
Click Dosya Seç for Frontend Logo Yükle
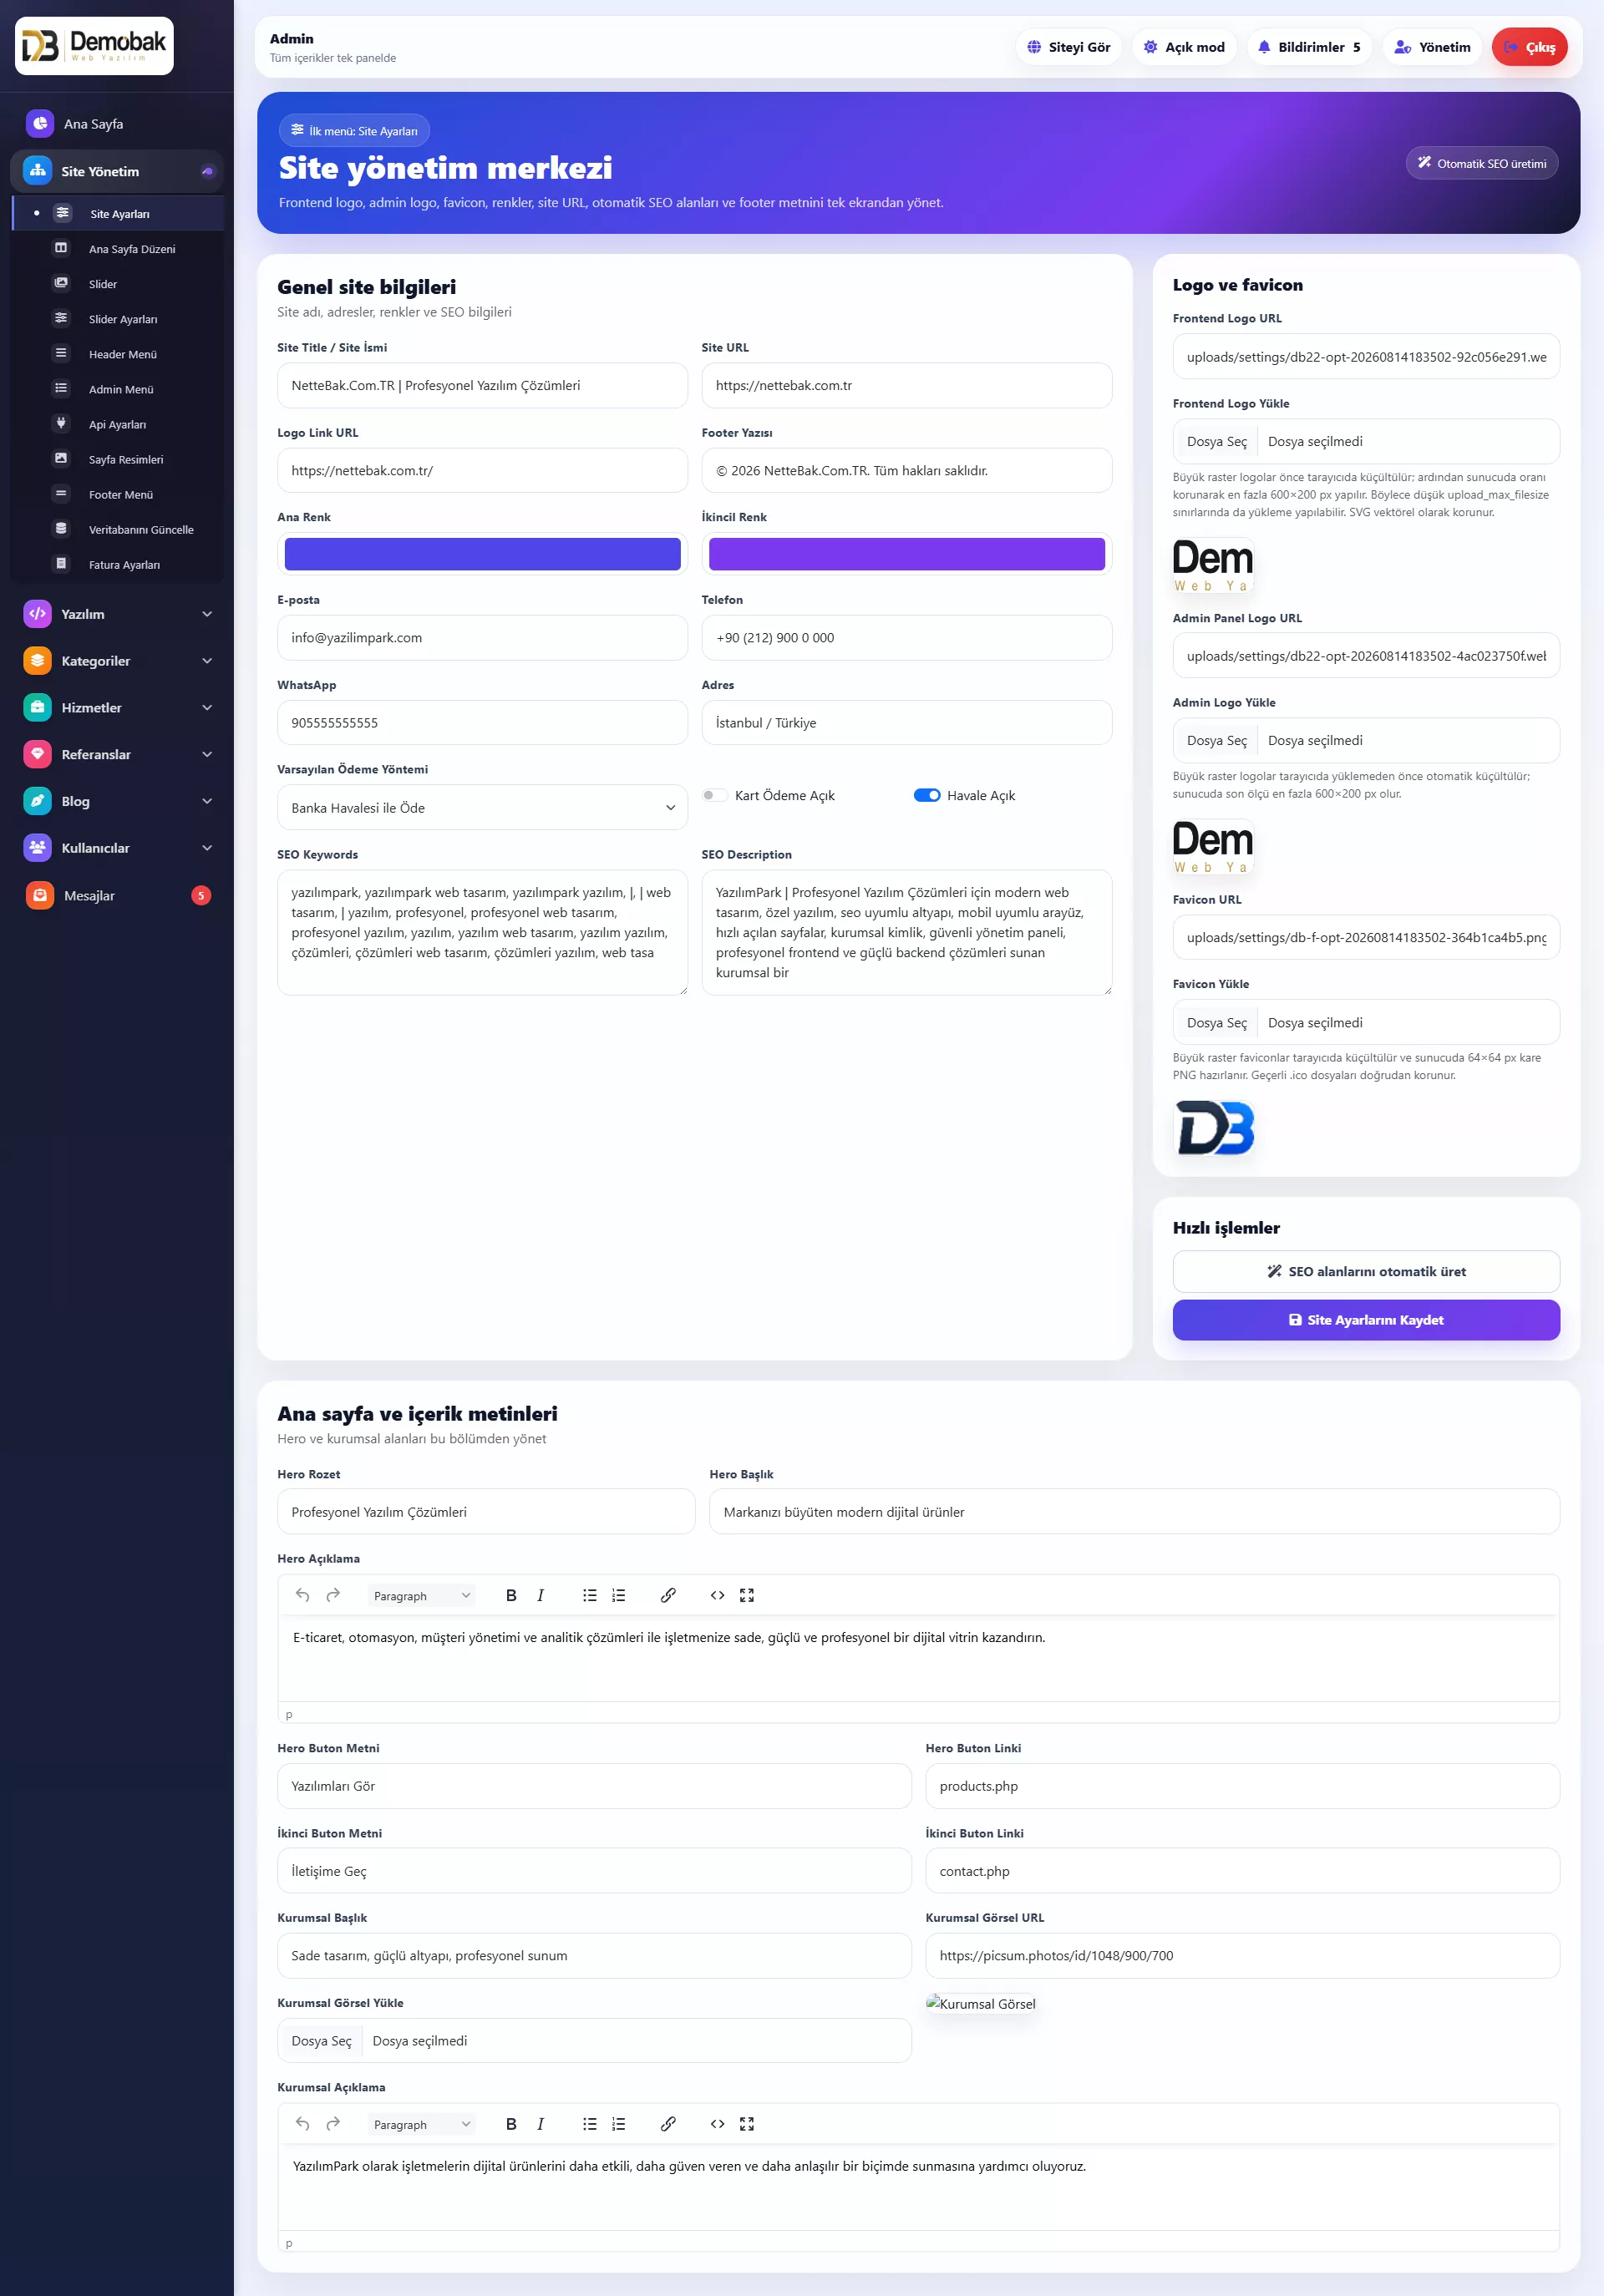1216,441
